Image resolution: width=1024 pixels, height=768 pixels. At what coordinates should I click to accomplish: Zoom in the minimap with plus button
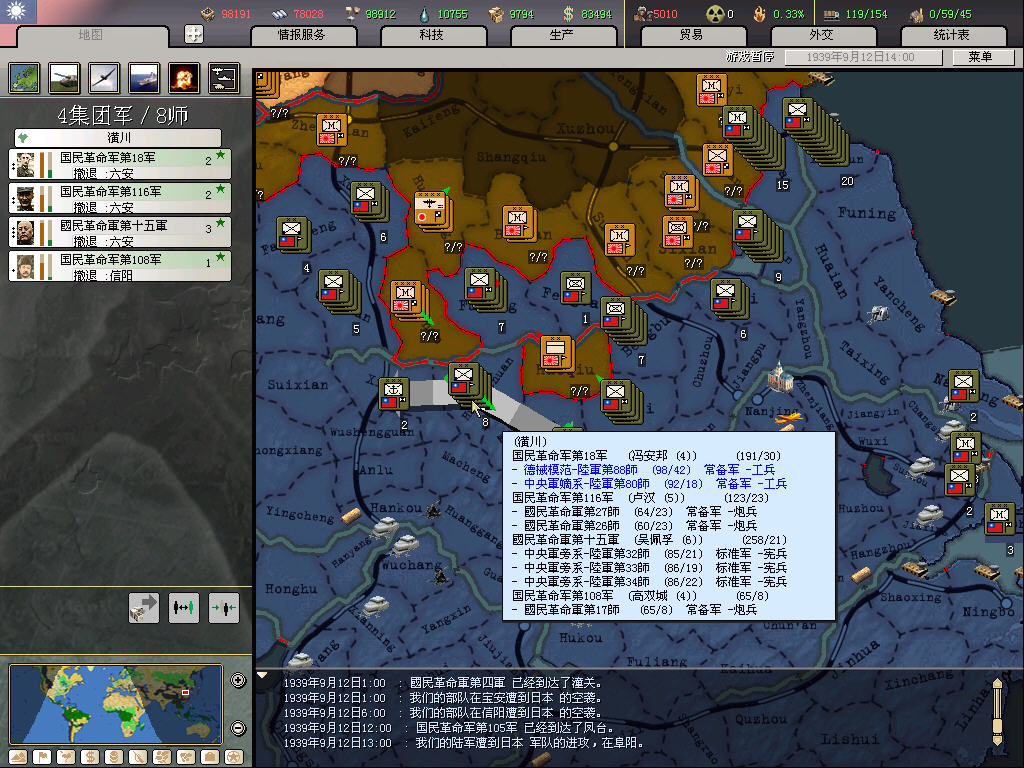[238, 681]
